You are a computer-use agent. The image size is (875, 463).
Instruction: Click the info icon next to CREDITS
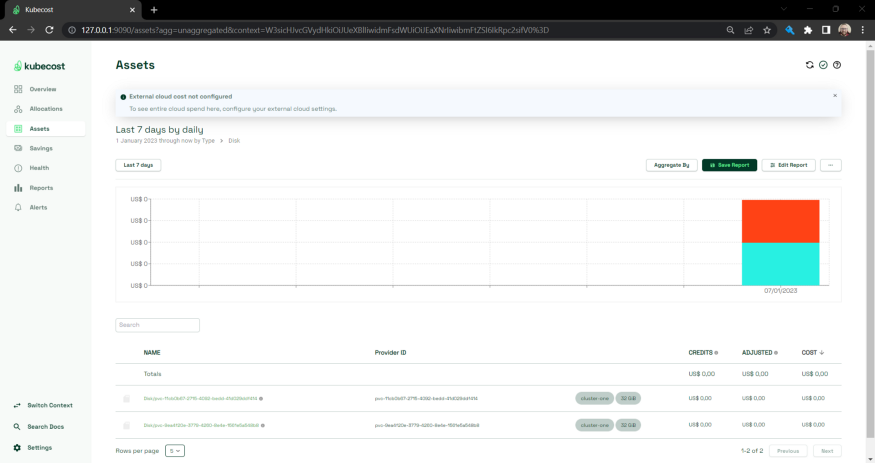[716, 353]
